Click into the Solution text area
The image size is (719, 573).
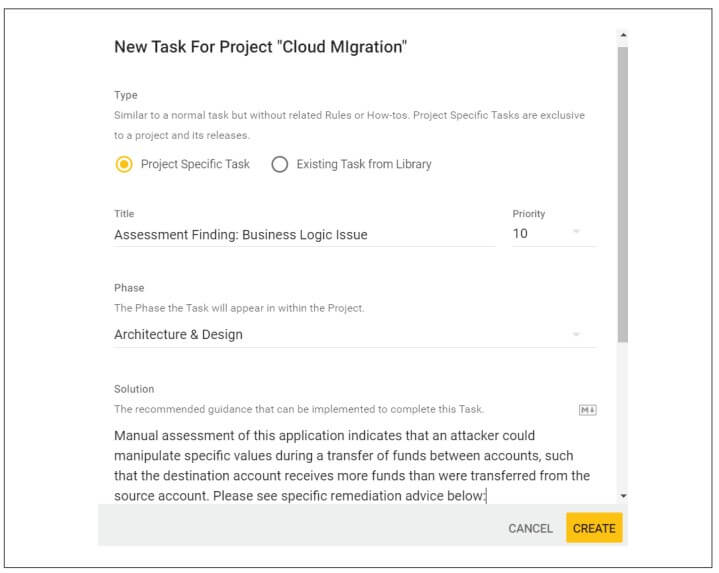(x=352, y=465)
